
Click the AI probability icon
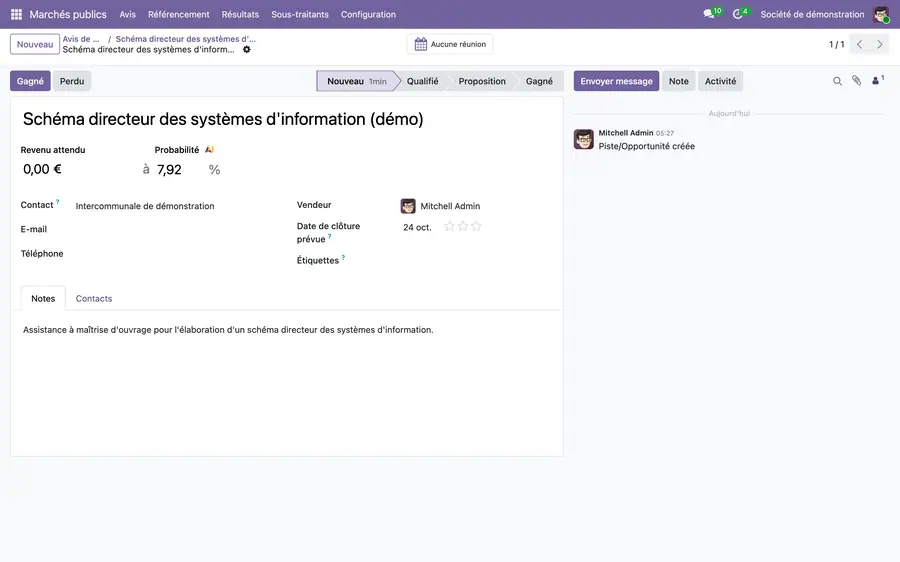pyautogui.click(x=210, y=150)
